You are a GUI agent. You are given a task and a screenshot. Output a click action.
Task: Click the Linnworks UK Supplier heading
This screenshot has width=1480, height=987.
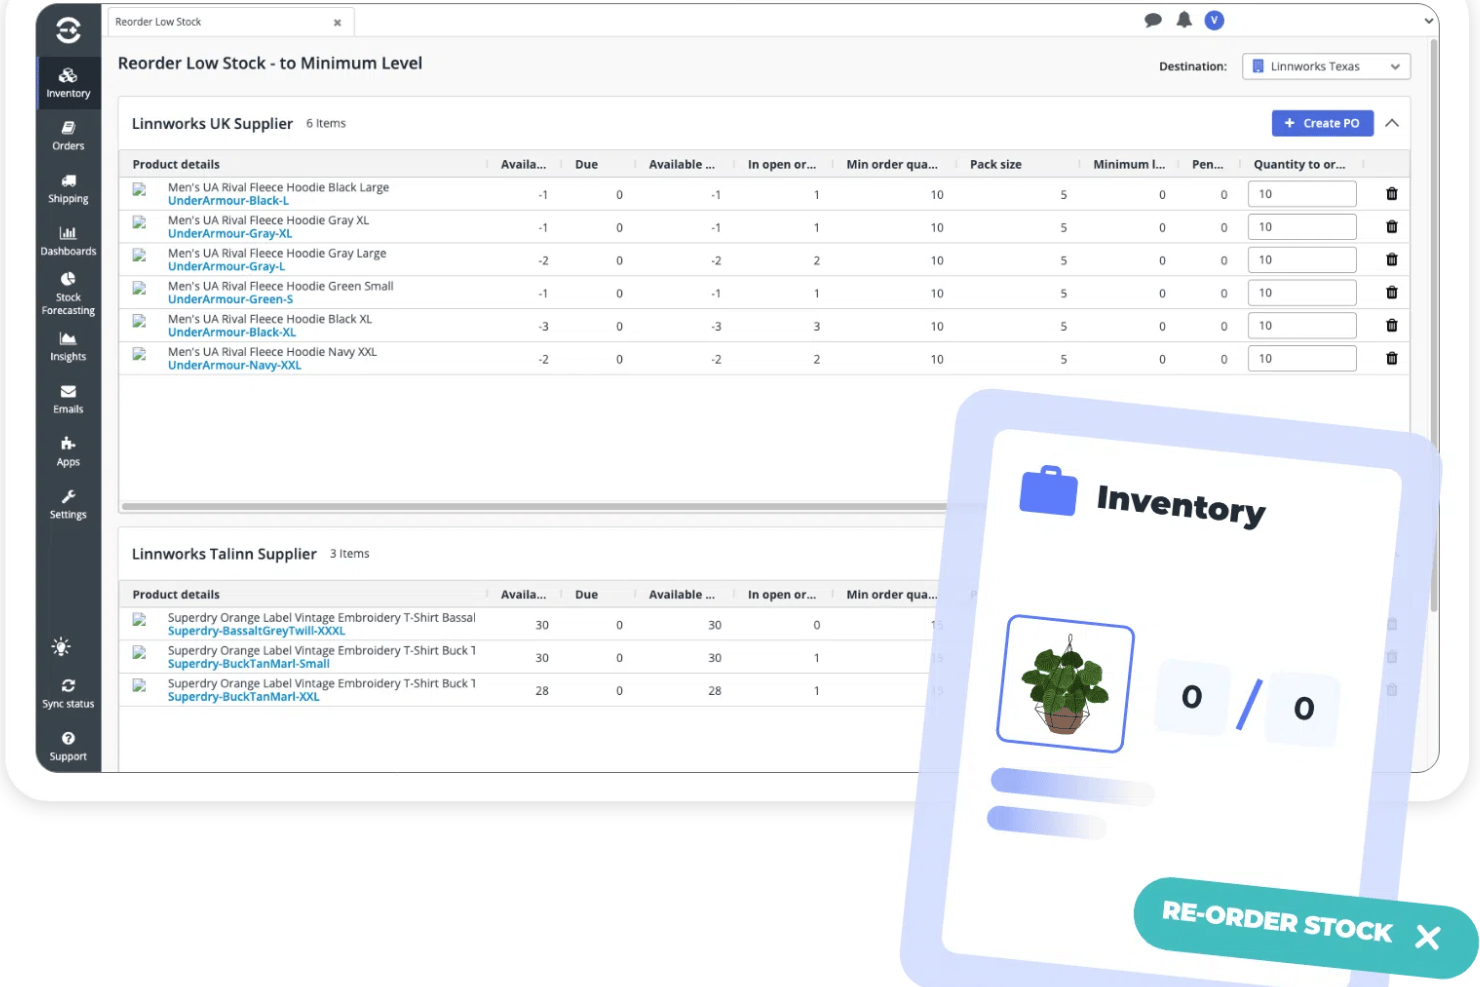point(212,123)
